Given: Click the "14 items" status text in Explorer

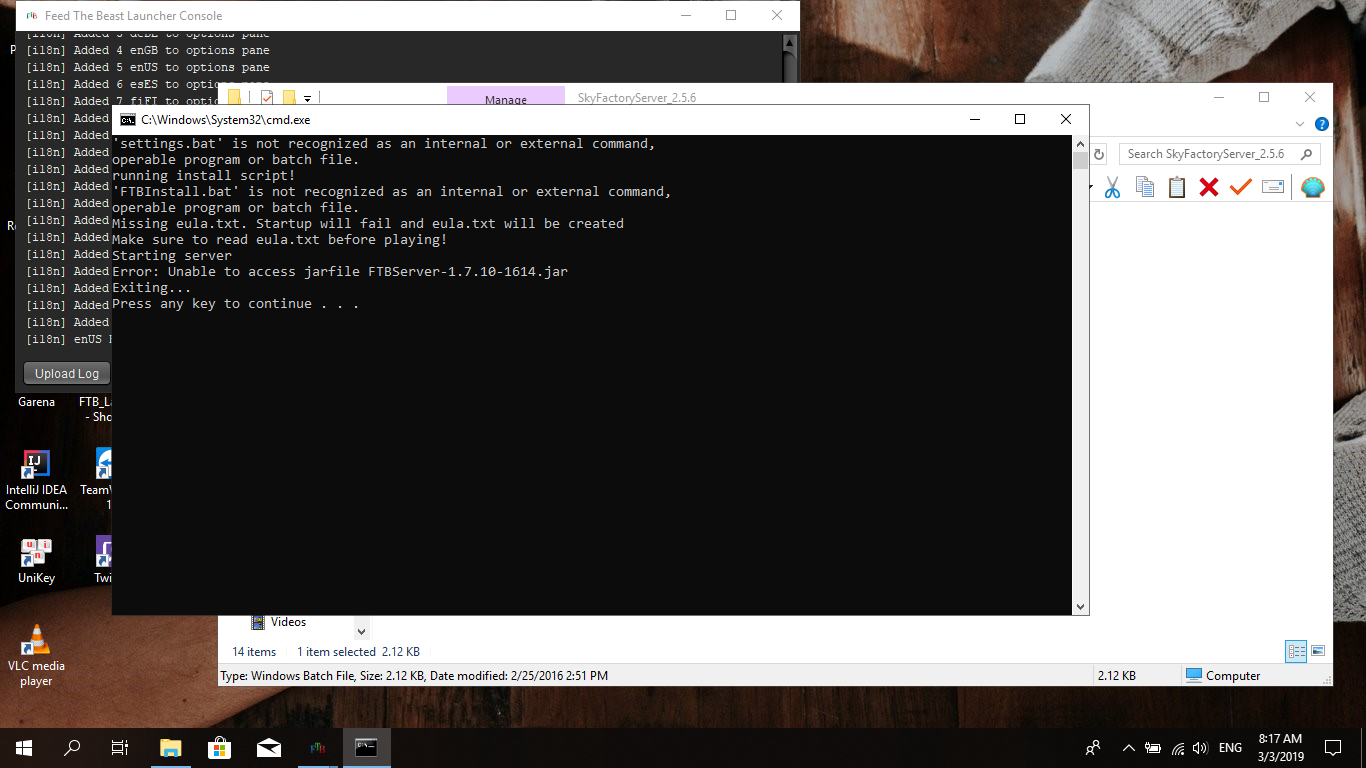Looking at the screenshot, I should (x=254, y=652).
